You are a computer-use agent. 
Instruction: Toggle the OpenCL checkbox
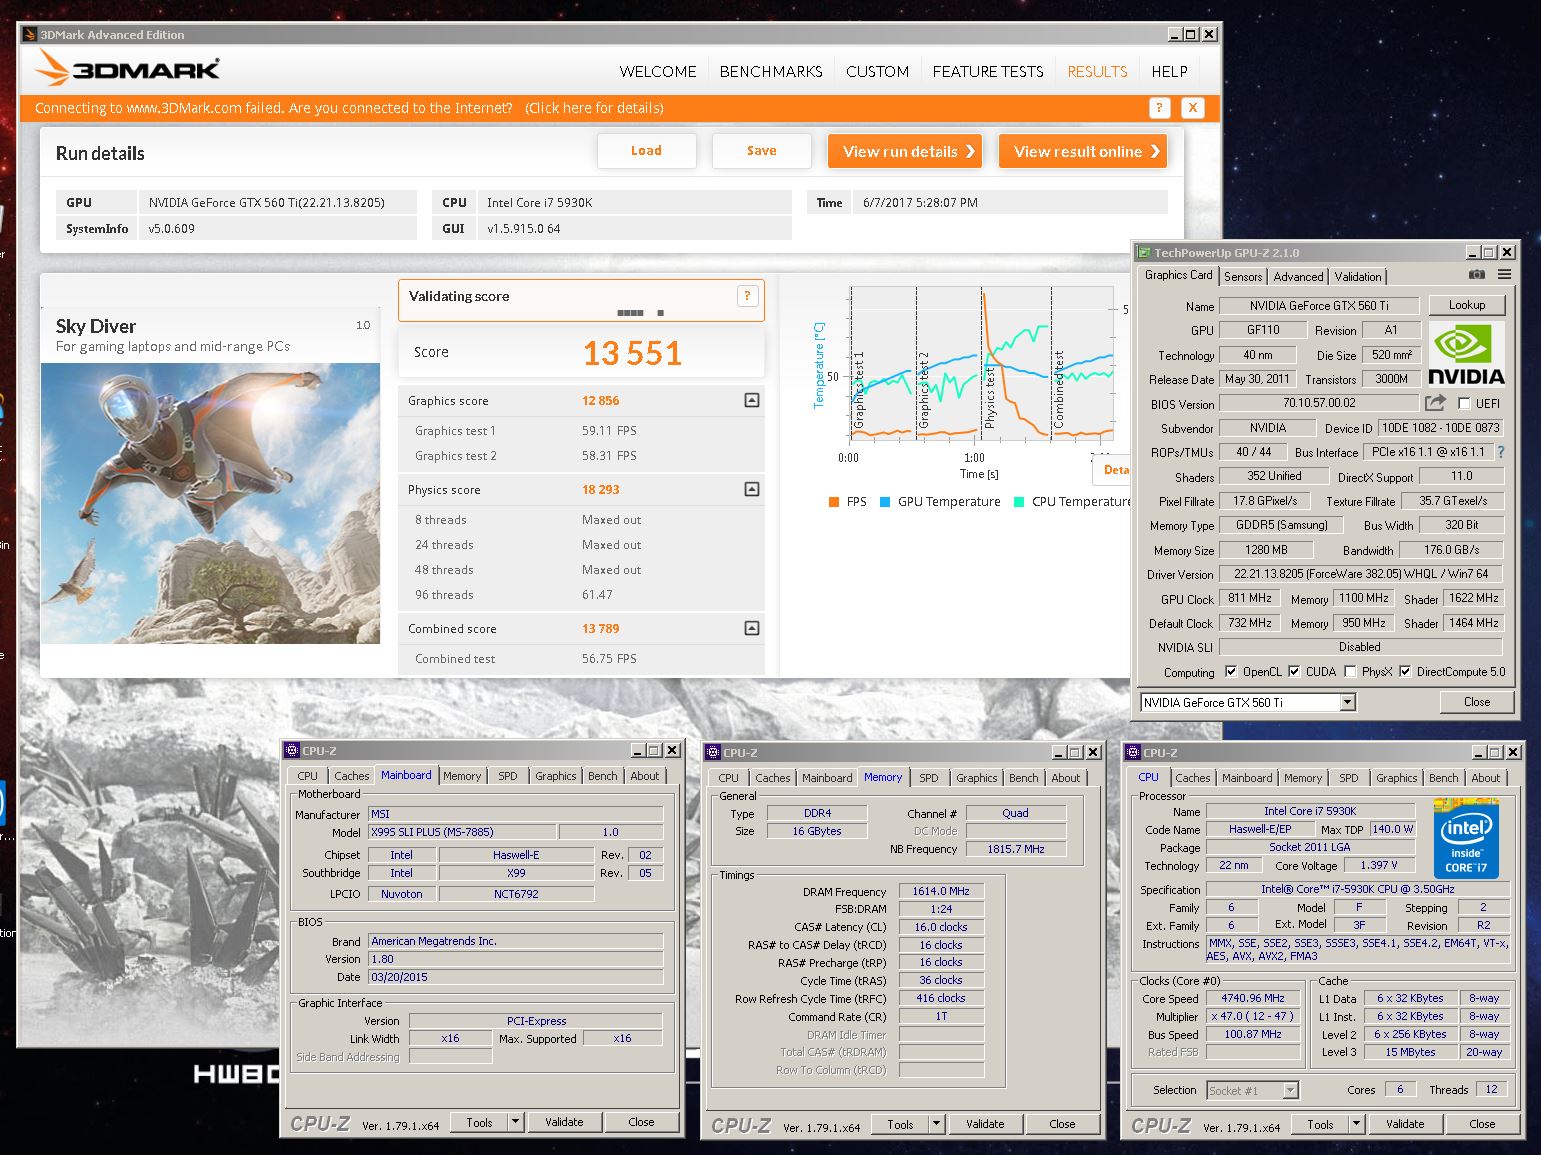tap(1231, 672)
